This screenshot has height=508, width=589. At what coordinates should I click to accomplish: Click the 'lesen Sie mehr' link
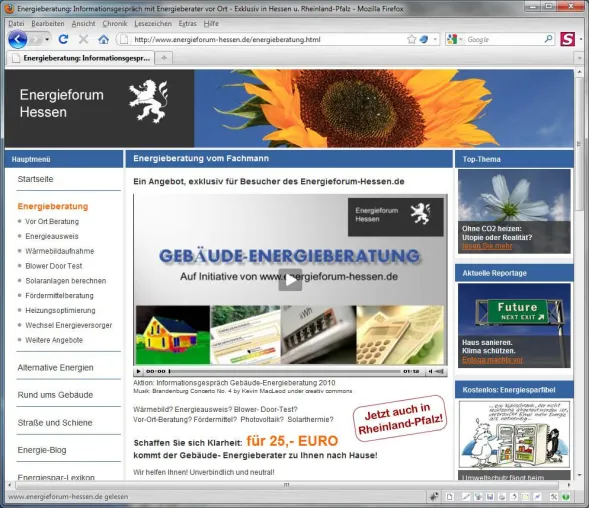pyautogui.click(x=487, y=246)
